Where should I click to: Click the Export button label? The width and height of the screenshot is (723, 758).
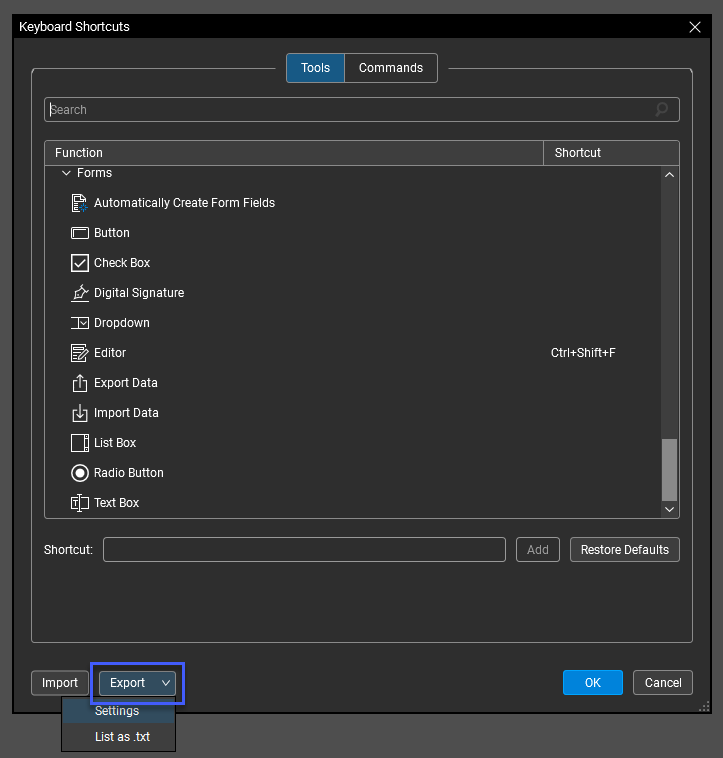(x=127, y=683)
